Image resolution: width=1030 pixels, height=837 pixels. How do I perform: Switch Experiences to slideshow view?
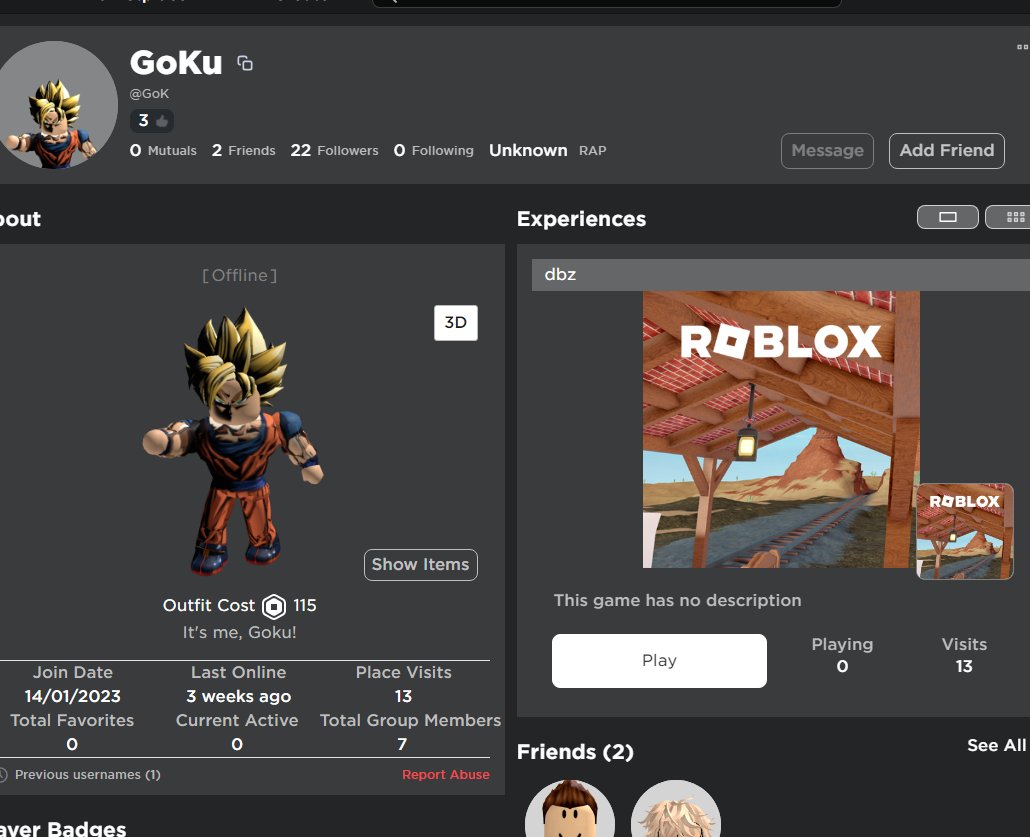pyautogui.click(x=947, y=217)
